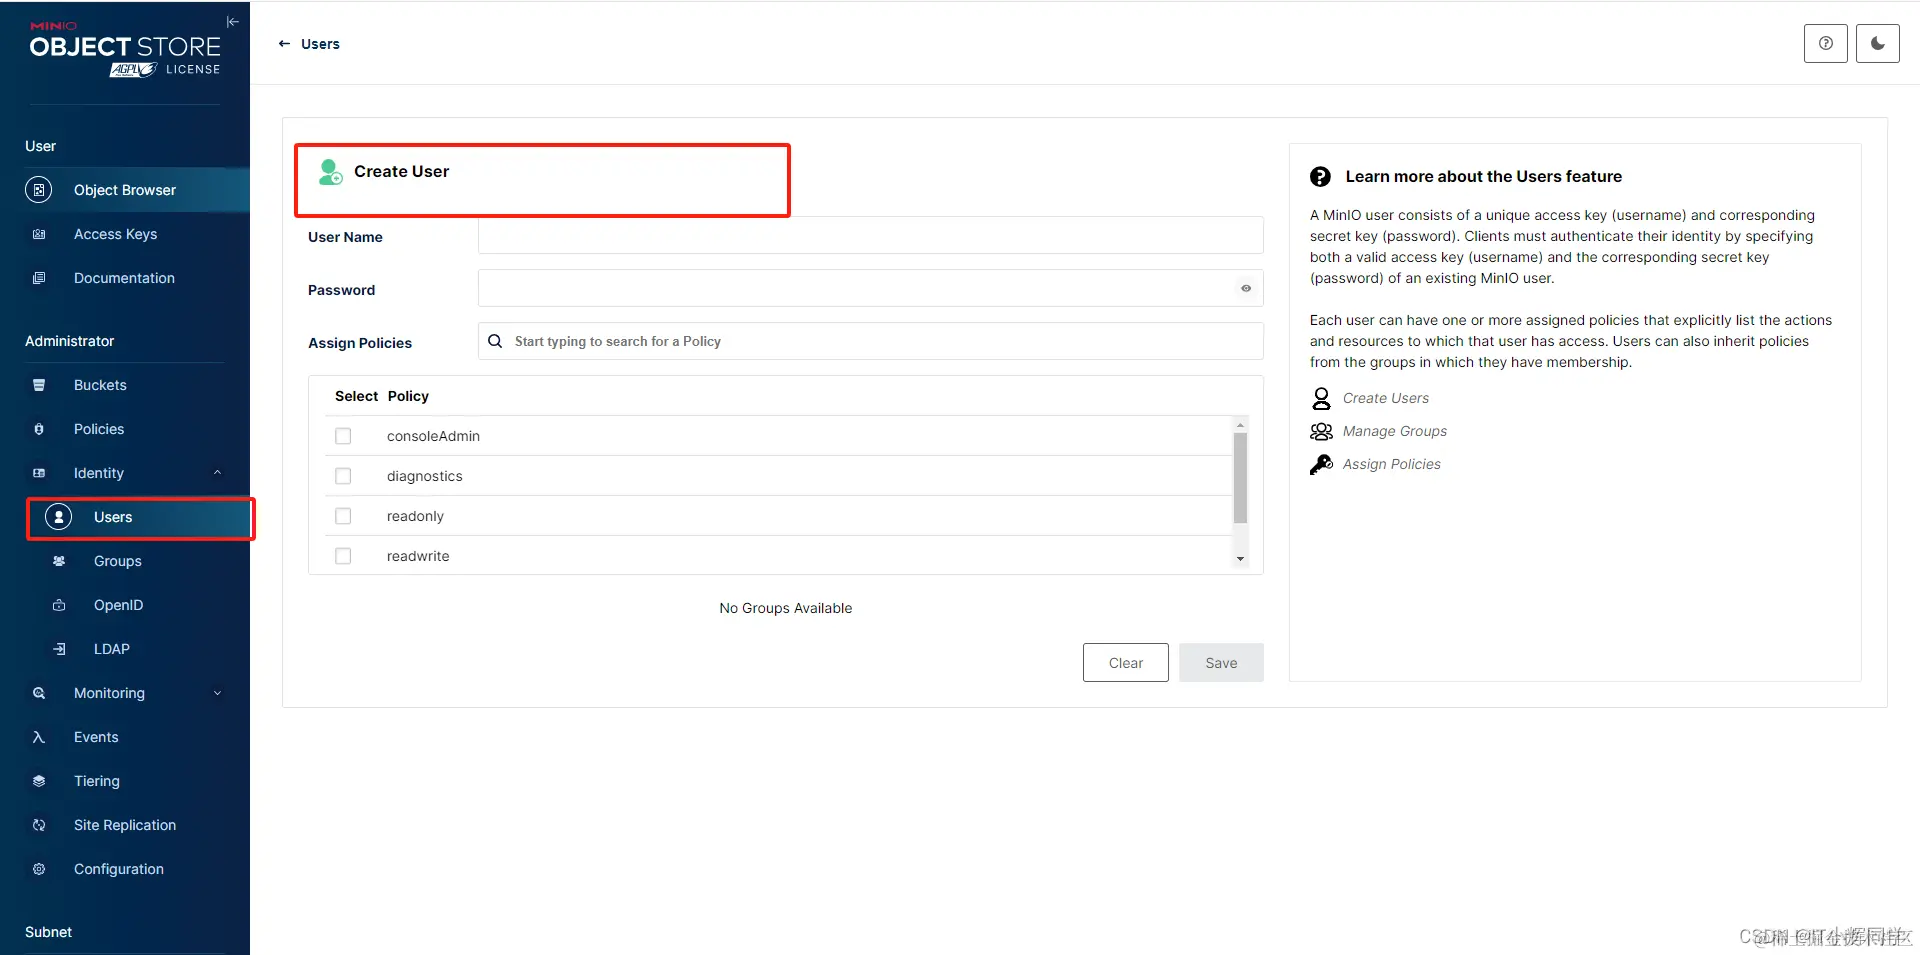
Task: Click the Tiering layers icon
Action: pyautogui.click(x=39, y=781)
